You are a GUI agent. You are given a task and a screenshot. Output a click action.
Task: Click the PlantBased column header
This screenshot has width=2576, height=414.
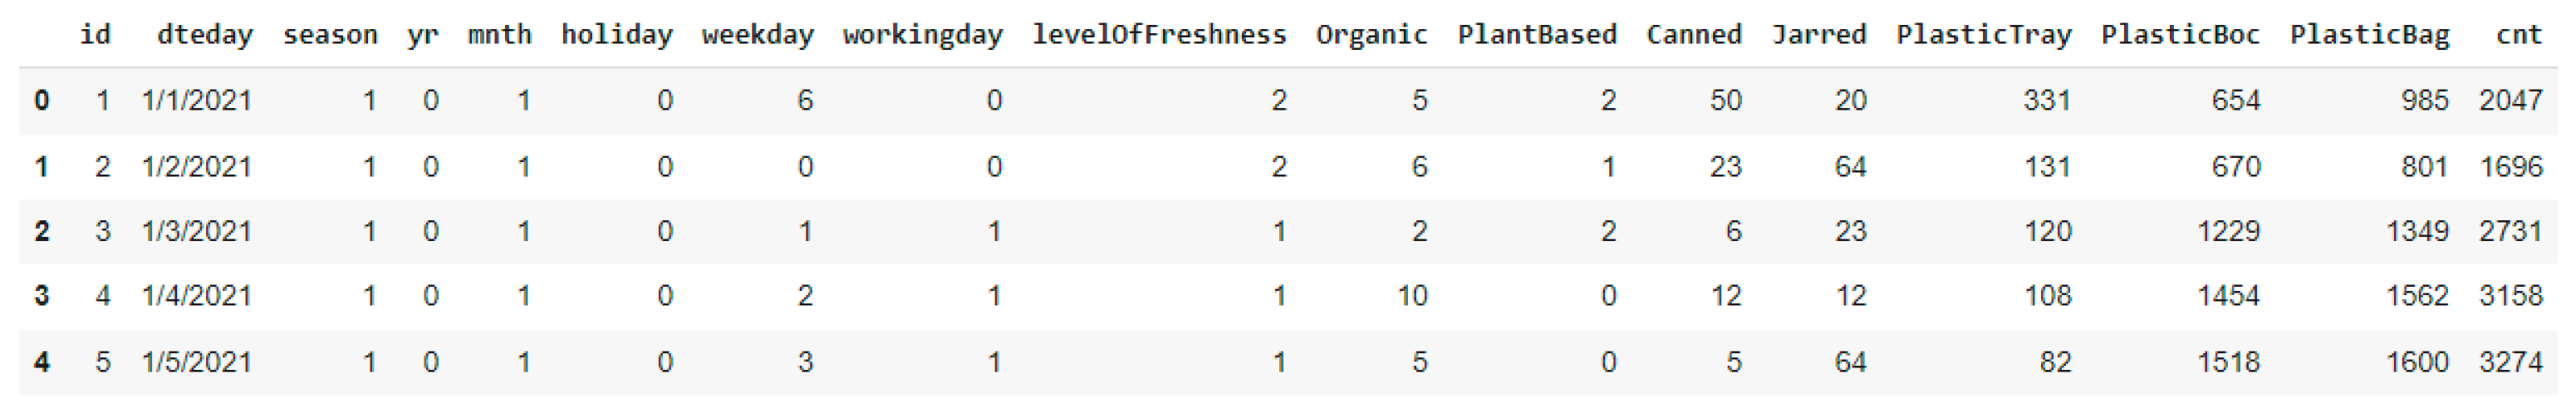pyautogui.click(x=1536, y=35)
